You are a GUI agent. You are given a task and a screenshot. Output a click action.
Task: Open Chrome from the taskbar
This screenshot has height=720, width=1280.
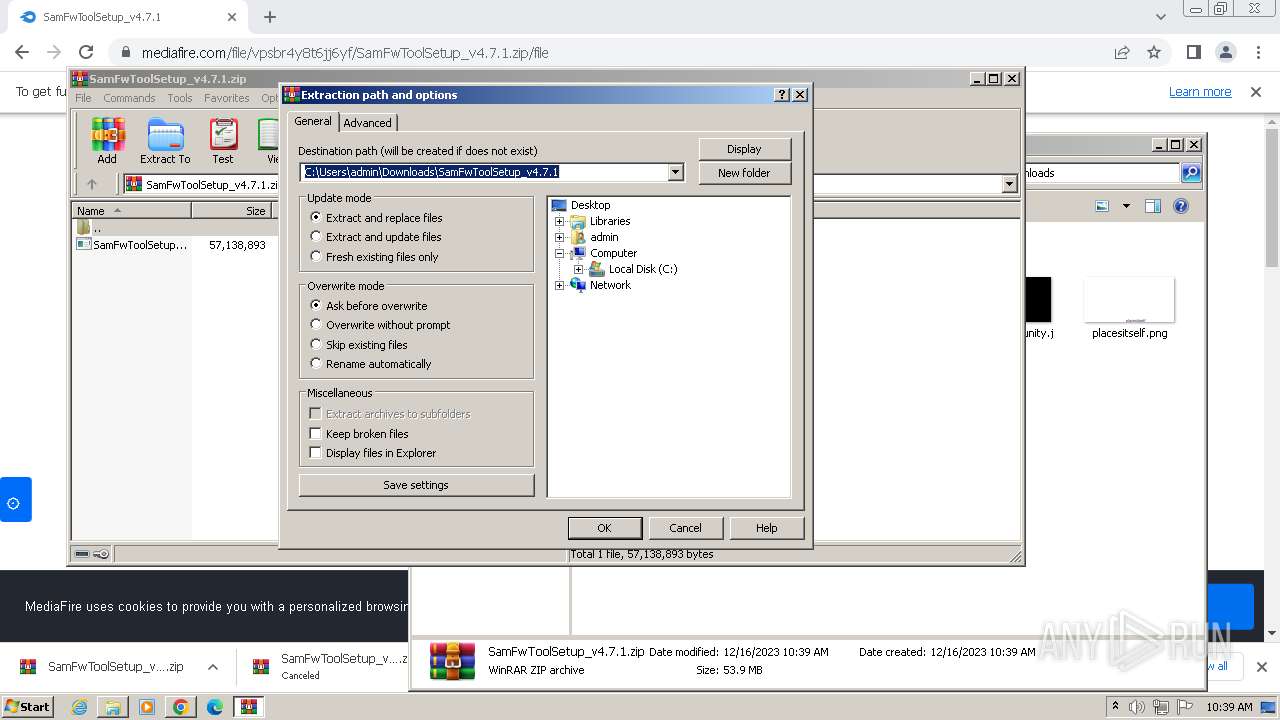[181, 707]
